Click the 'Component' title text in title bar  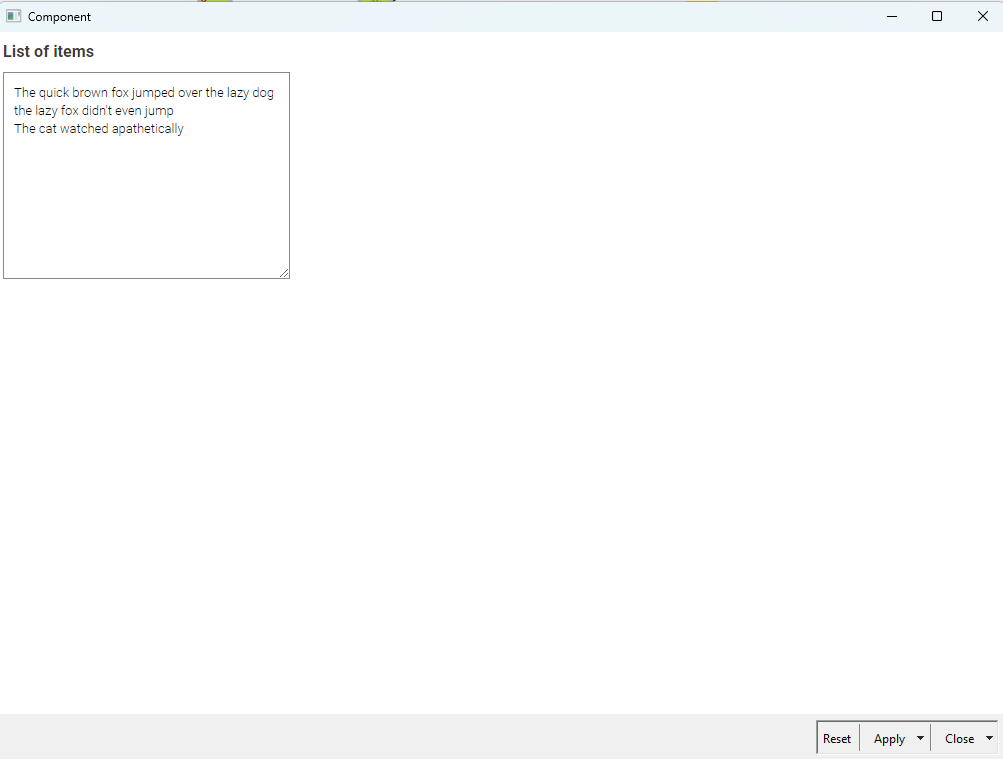(x=59, y=16)
